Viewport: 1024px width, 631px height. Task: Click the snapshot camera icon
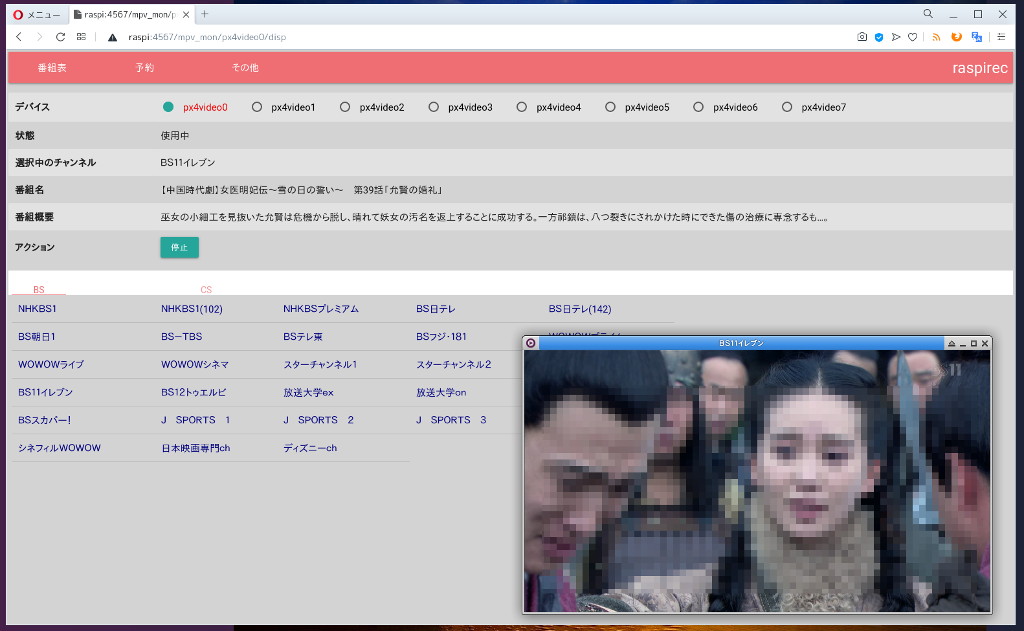(x=862, y=37)
